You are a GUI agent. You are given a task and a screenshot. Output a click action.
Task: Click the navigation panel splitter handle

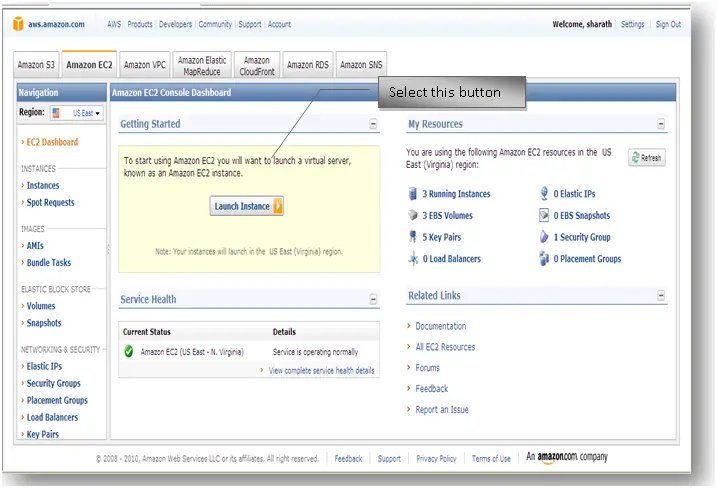pyautogui.click(x=108, y=249)
